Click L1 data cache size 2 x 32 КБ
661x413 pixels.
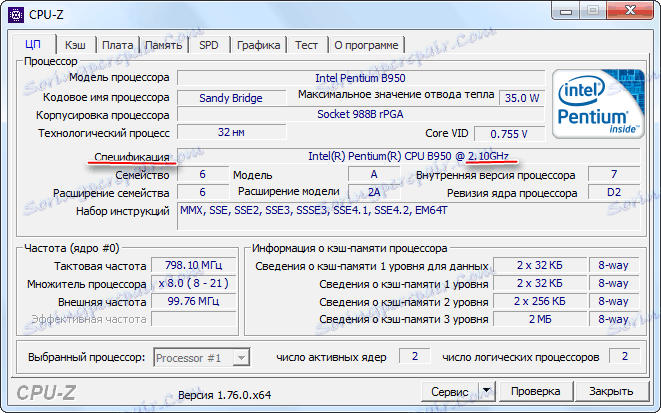coord(540,265)
